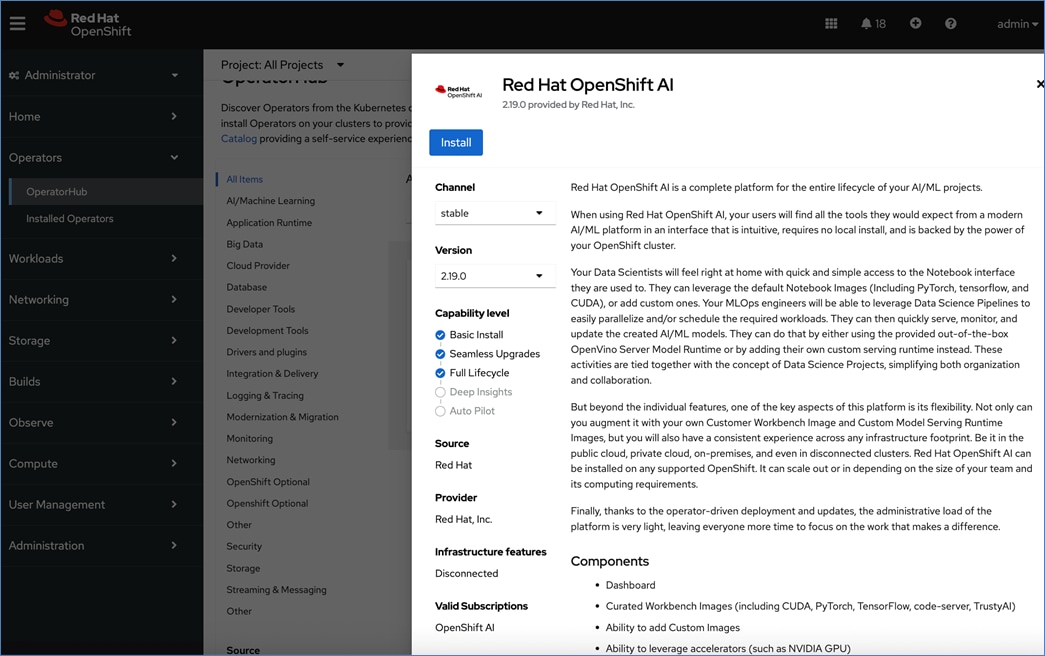Open the Administrator perspective switcher
Image resolution: width=1045 pixels, height=656 pixels.
[94, 75]
